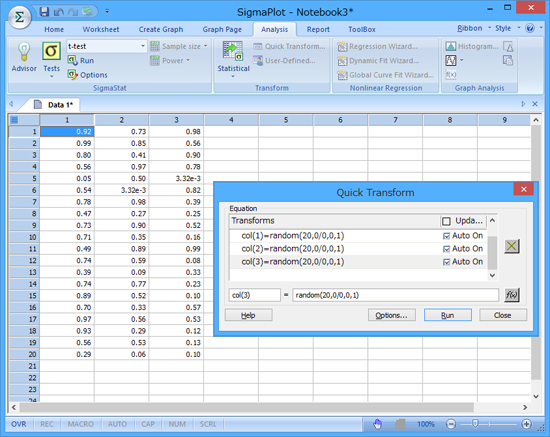Click the zoom out minus button
This screenshot has width=550, height=437.
[451, 424]
